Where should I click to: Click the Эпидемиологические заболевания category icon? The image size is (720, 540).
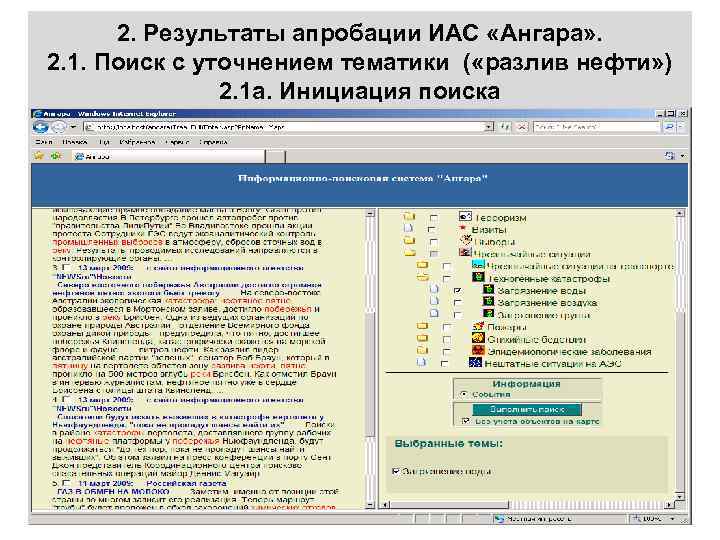[x=478, y=350]
